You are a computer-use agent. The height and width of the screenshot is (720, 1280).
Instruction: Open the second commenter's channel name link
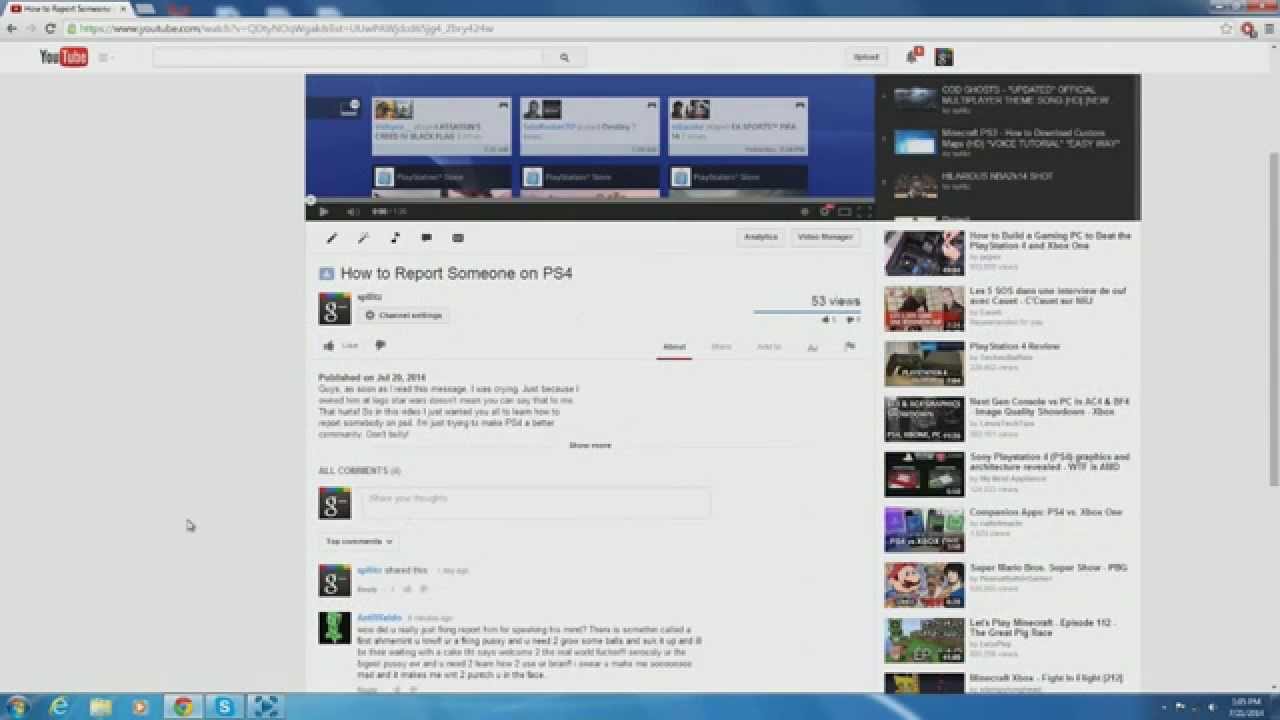point(379,618)
